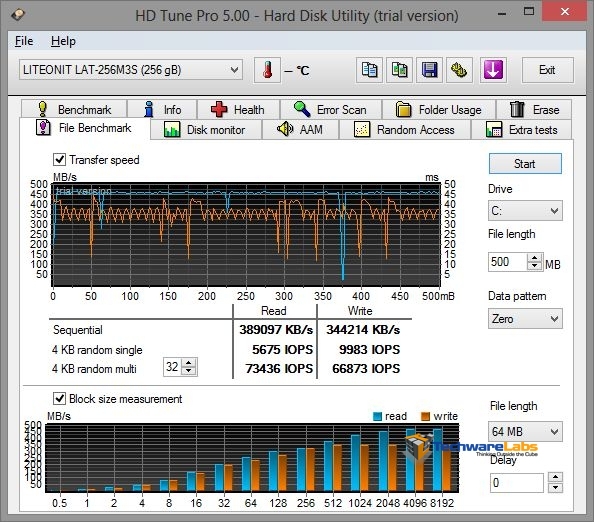Open the Error Scan magnifier tab
The width and height of the screenshot is (594, 522).
[x=331, y=109]
